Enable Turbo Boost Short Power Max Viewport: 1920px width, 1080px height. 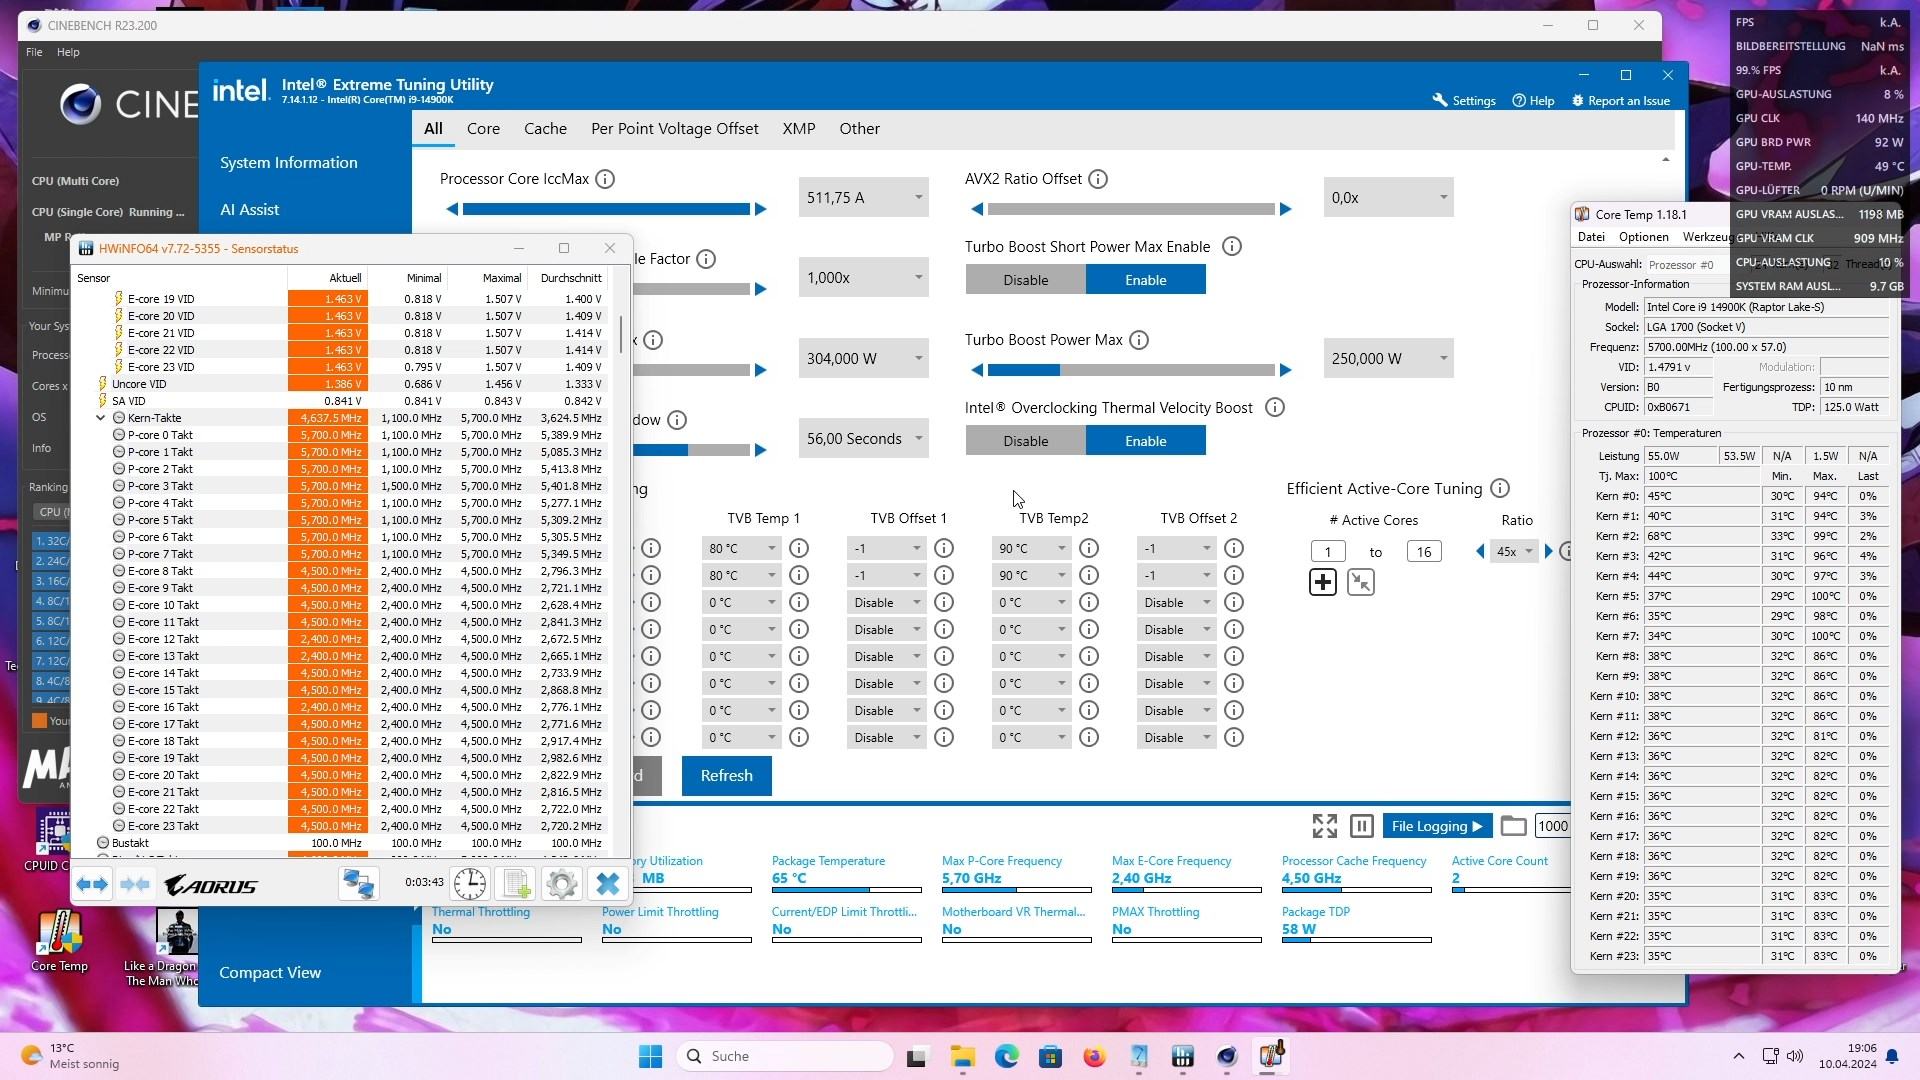pyautogui.click(x=1146, y=280)
